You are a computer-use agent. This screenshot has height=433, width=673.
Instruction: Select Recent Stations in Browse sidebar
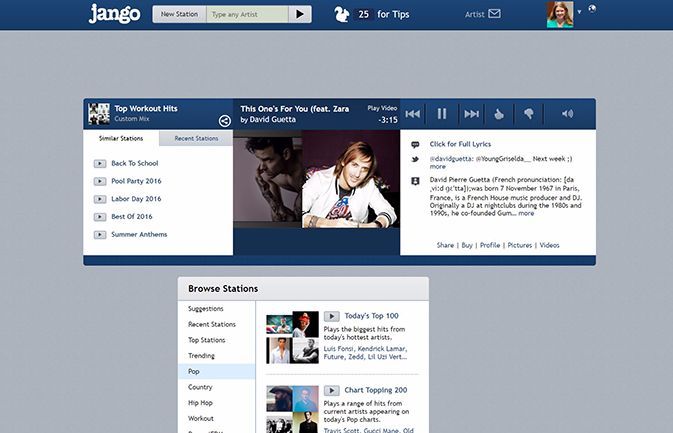coord(212,324)
